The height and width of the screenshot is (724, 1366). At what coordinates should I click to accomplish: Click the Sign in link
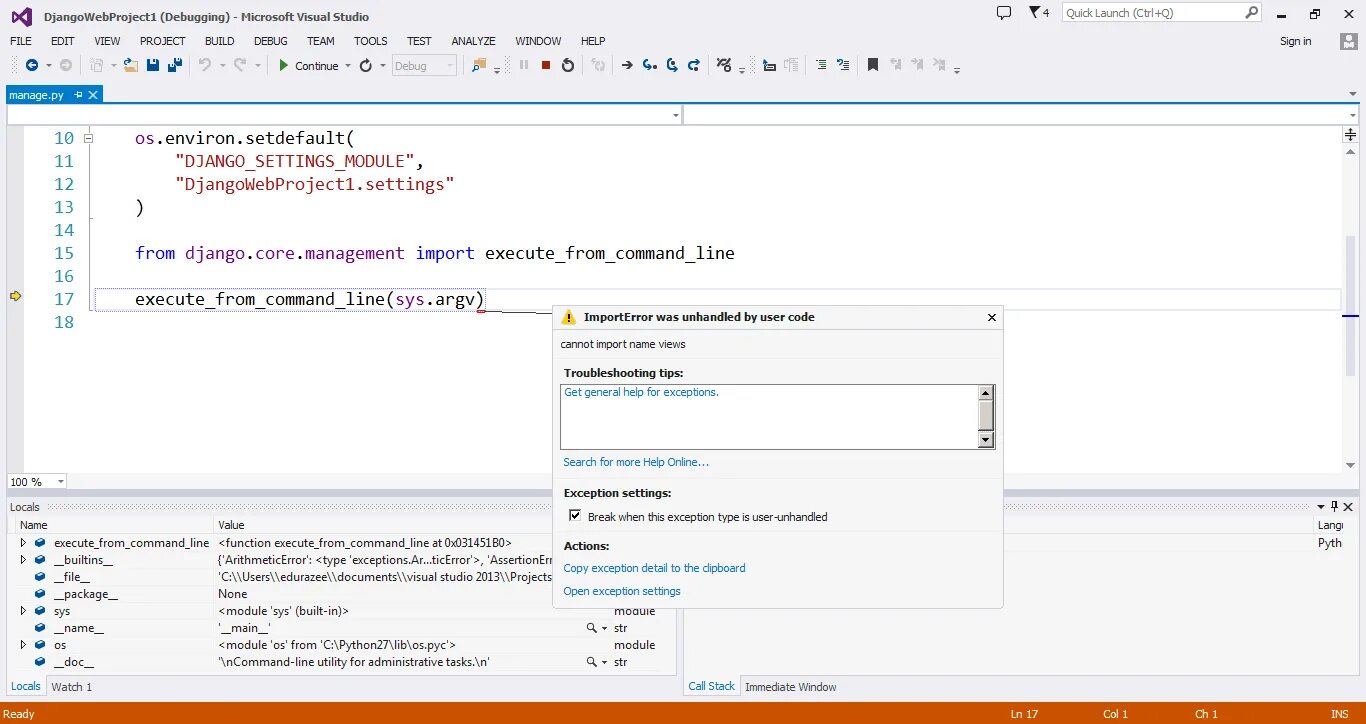(1295, 41)
